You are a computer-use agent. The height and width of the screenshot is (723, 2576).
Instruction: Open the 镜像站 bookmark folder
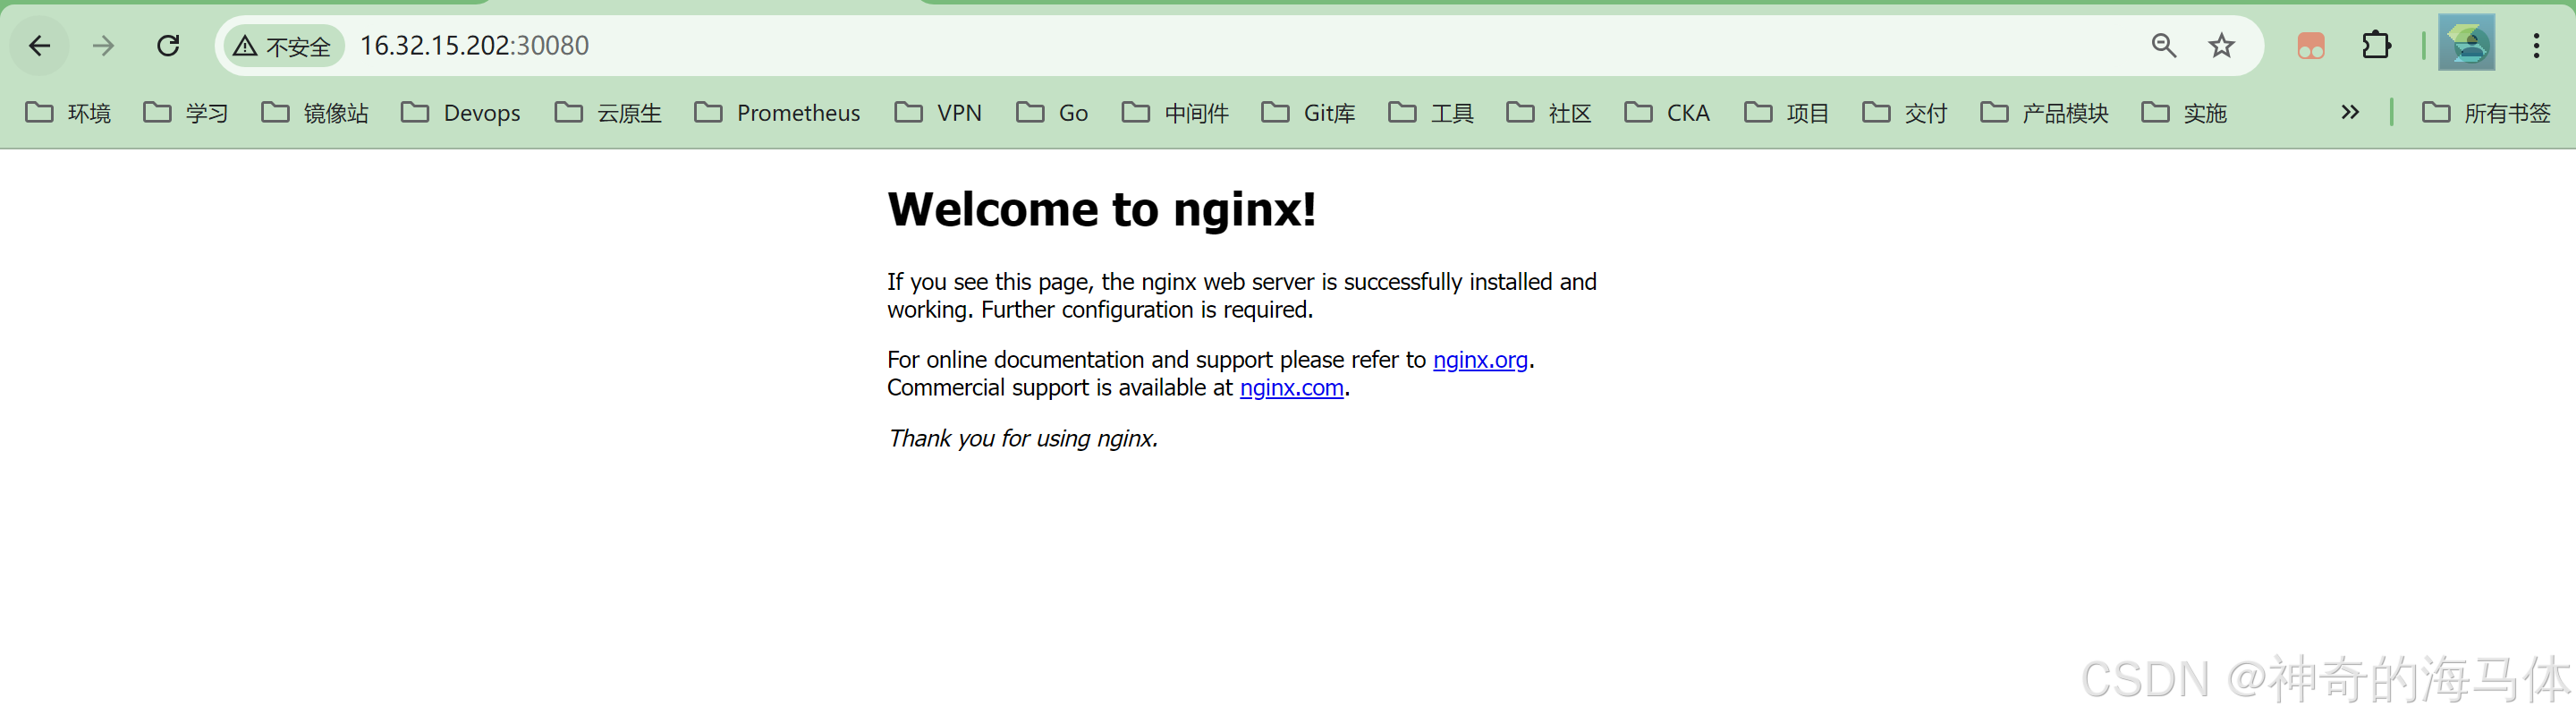click(315, 113)
